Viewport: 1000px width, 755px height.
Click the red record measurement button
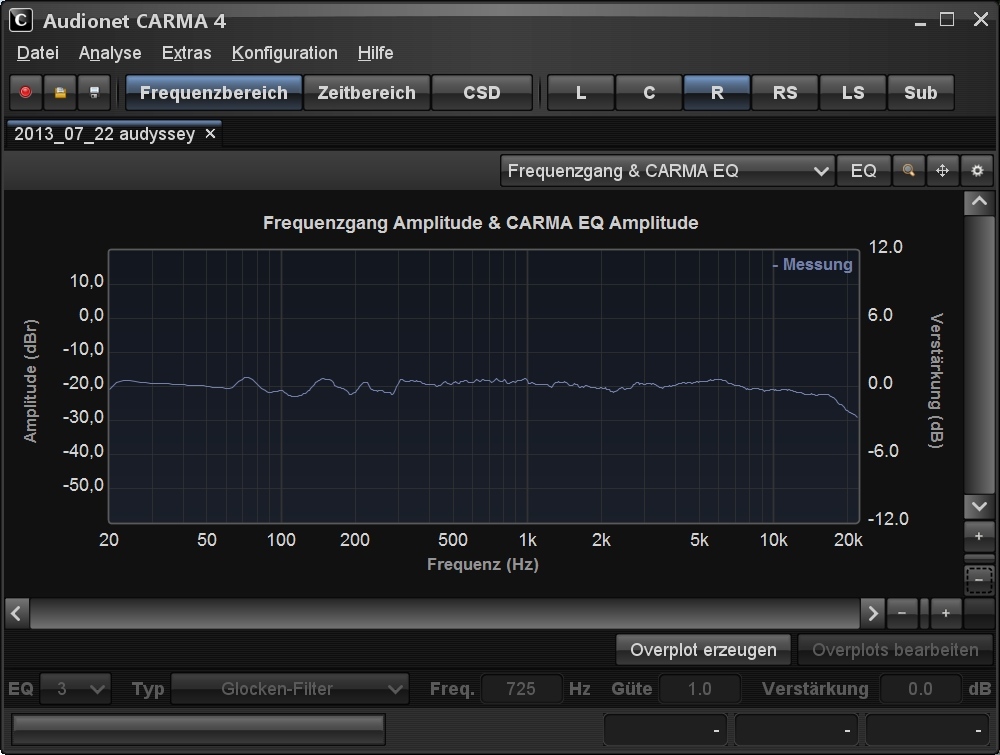click(x=26, y=93)
